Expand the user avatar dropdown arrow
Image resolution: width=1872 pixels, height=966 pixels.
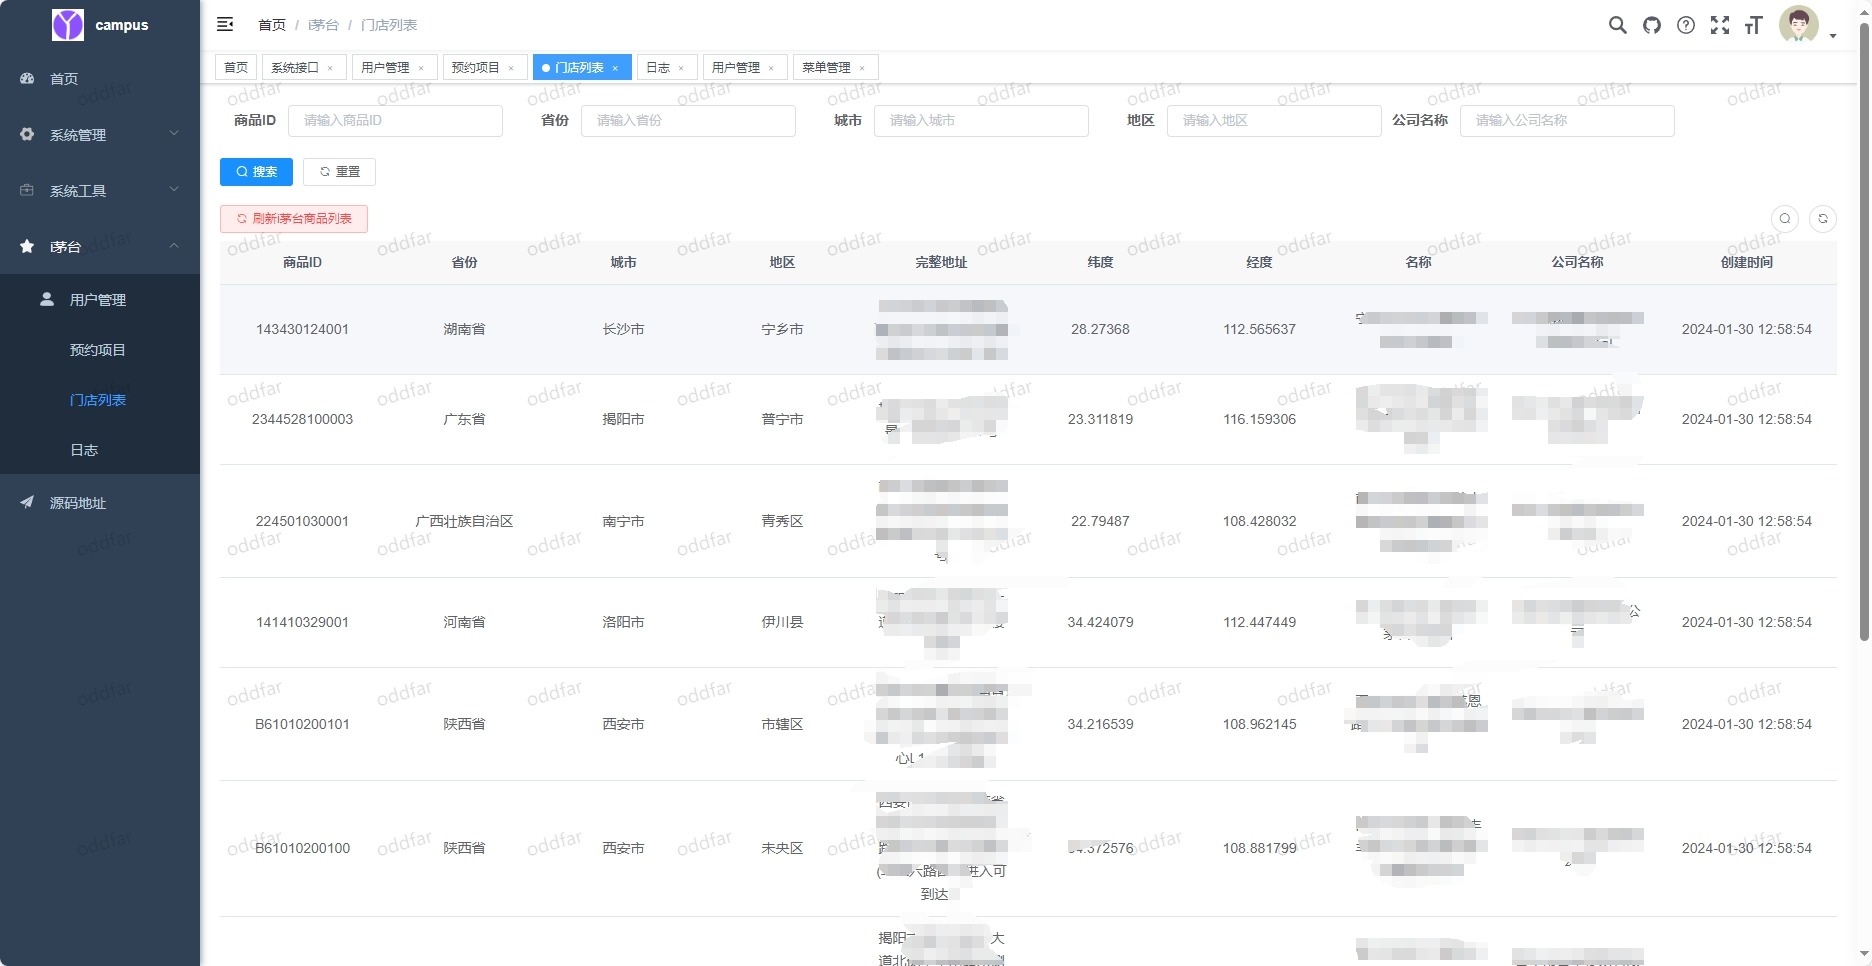tap(1833, 35)
